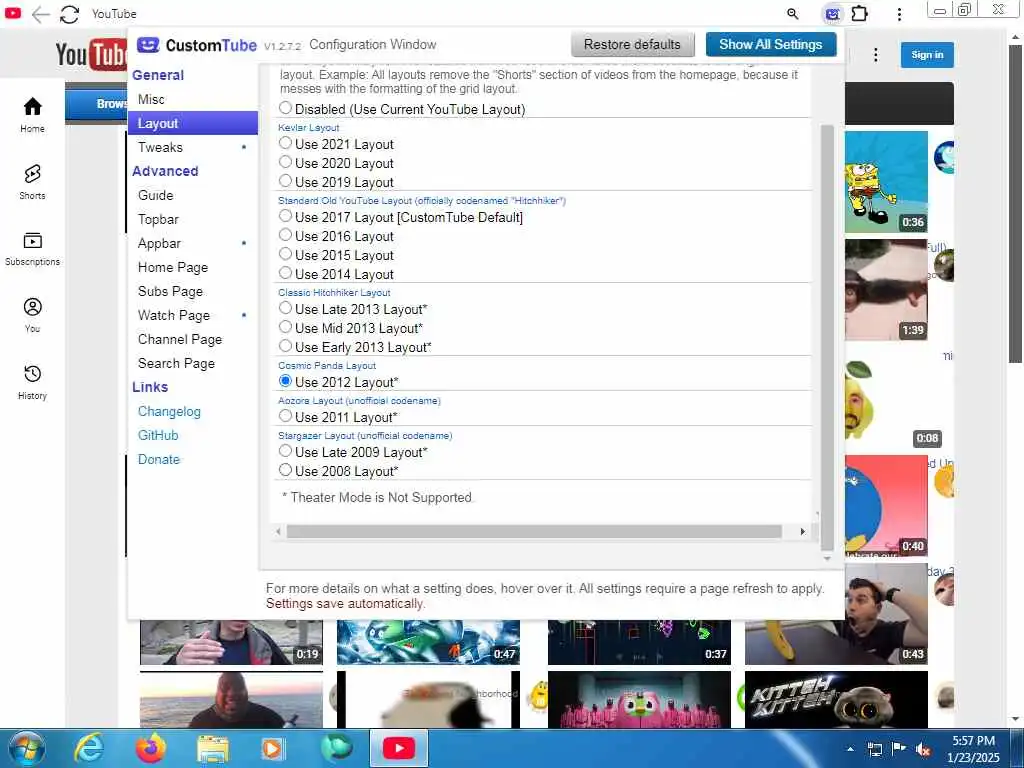Open the Donate link

pyautogui.click(x=159, y=460)
